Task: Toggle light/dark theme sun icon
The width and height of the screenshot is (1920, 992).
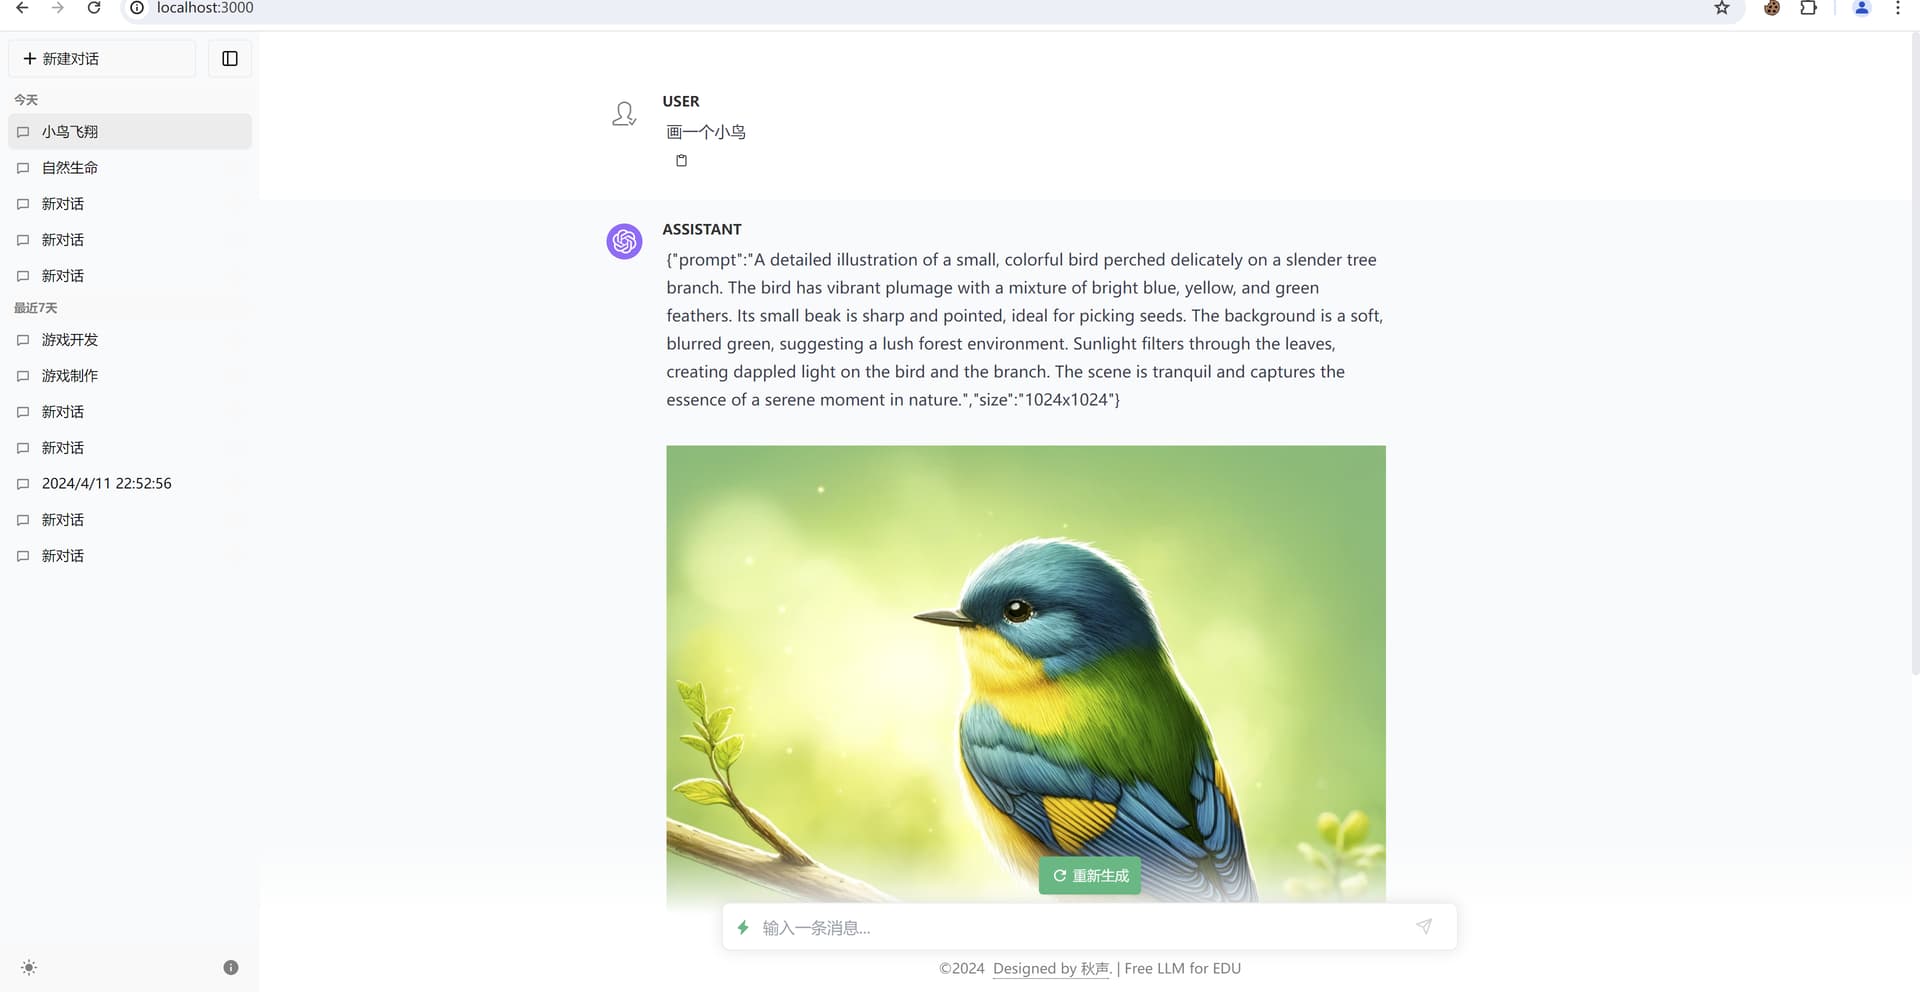Action: (x=29, y=967)
